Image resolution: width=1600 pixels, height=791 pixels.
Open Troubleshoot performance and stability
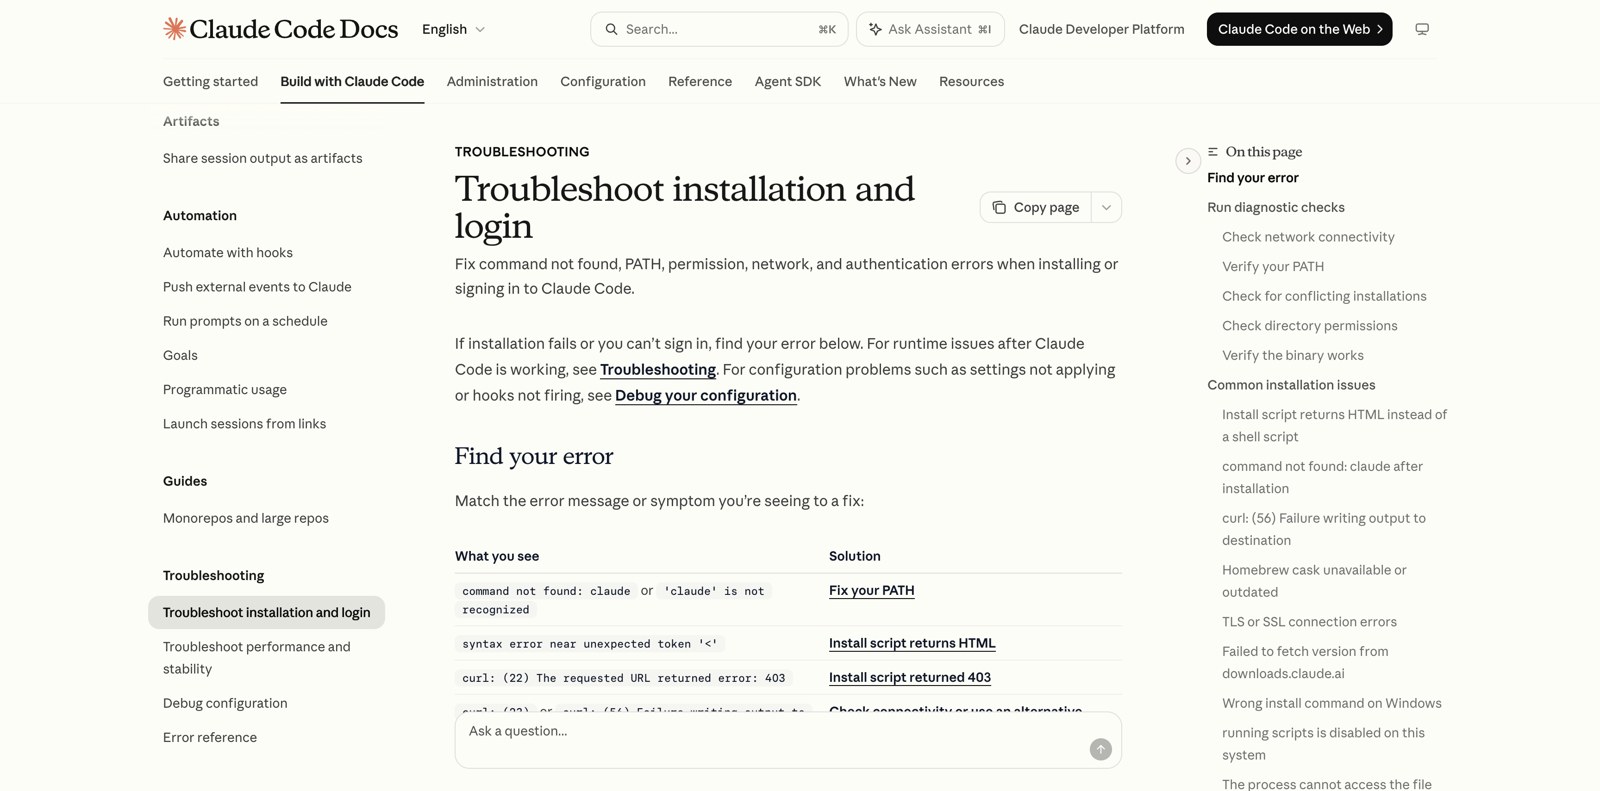[x=257, y=657]
